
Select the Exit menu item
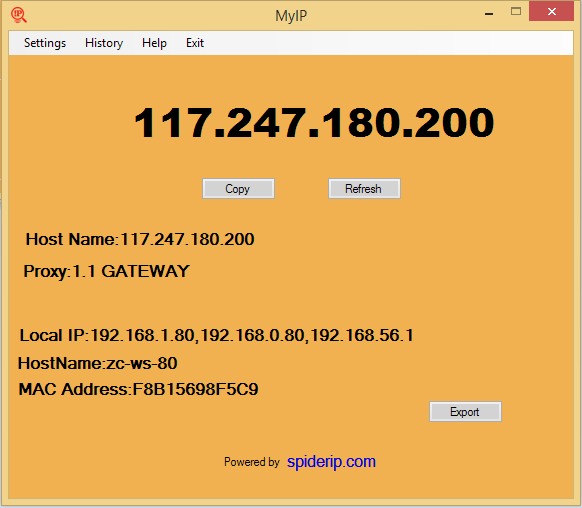(195, 43)
